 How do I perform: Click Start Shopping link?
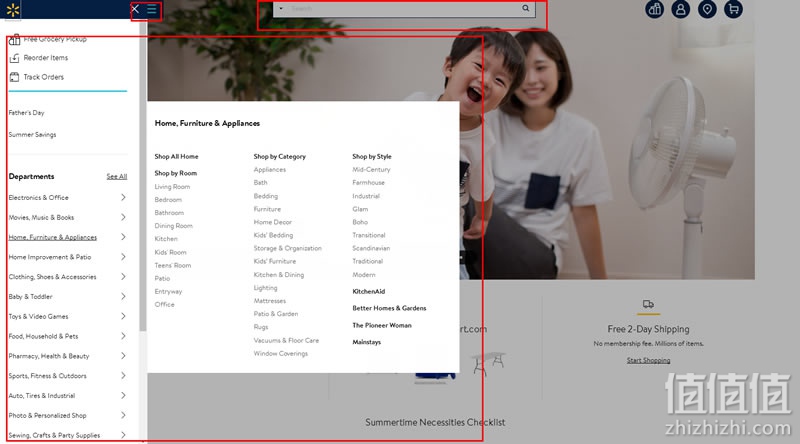[x=648, y=360]
